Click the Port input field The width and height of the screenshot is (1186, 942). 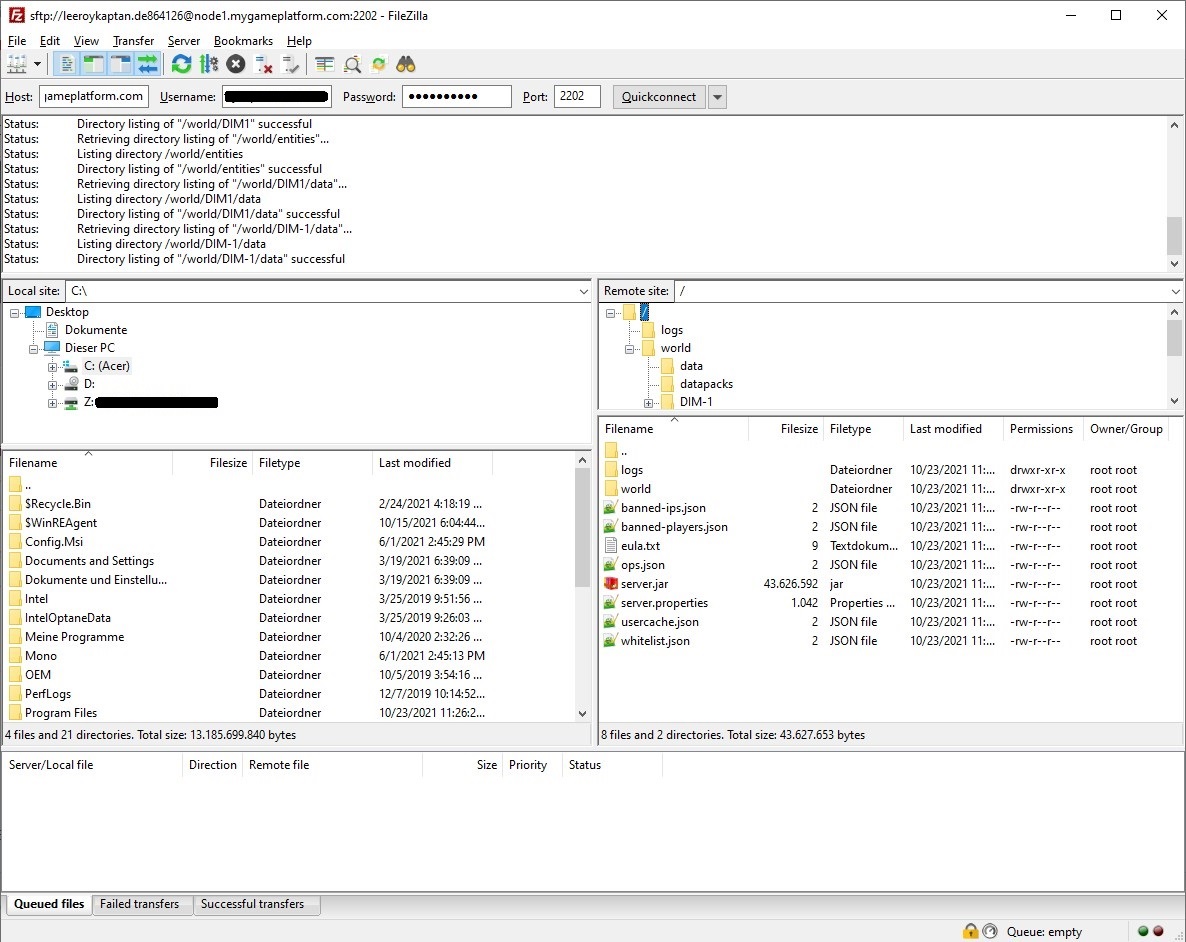coord(577,96)
